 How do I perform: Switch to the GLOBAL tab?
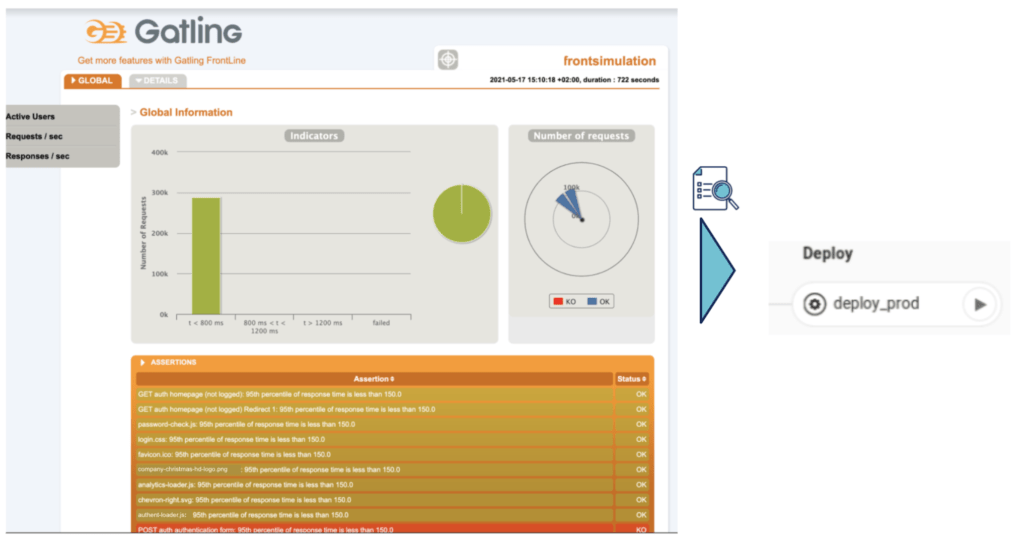(x=92, y=80)
